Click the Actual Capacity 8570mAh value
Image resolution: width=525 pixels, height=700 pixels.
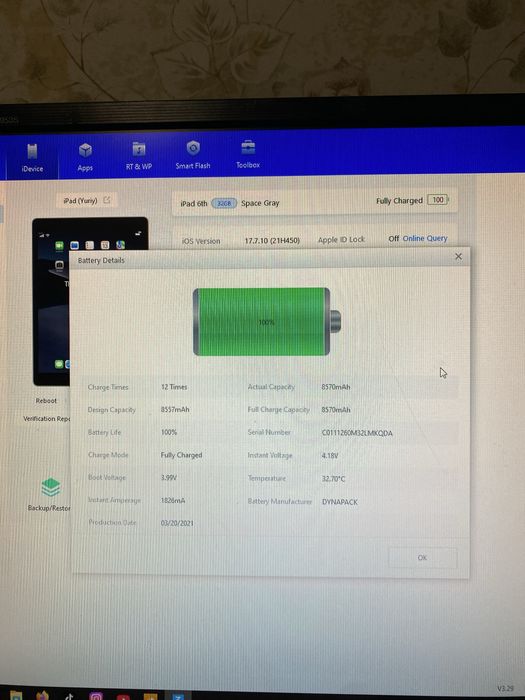click(336, 387)
